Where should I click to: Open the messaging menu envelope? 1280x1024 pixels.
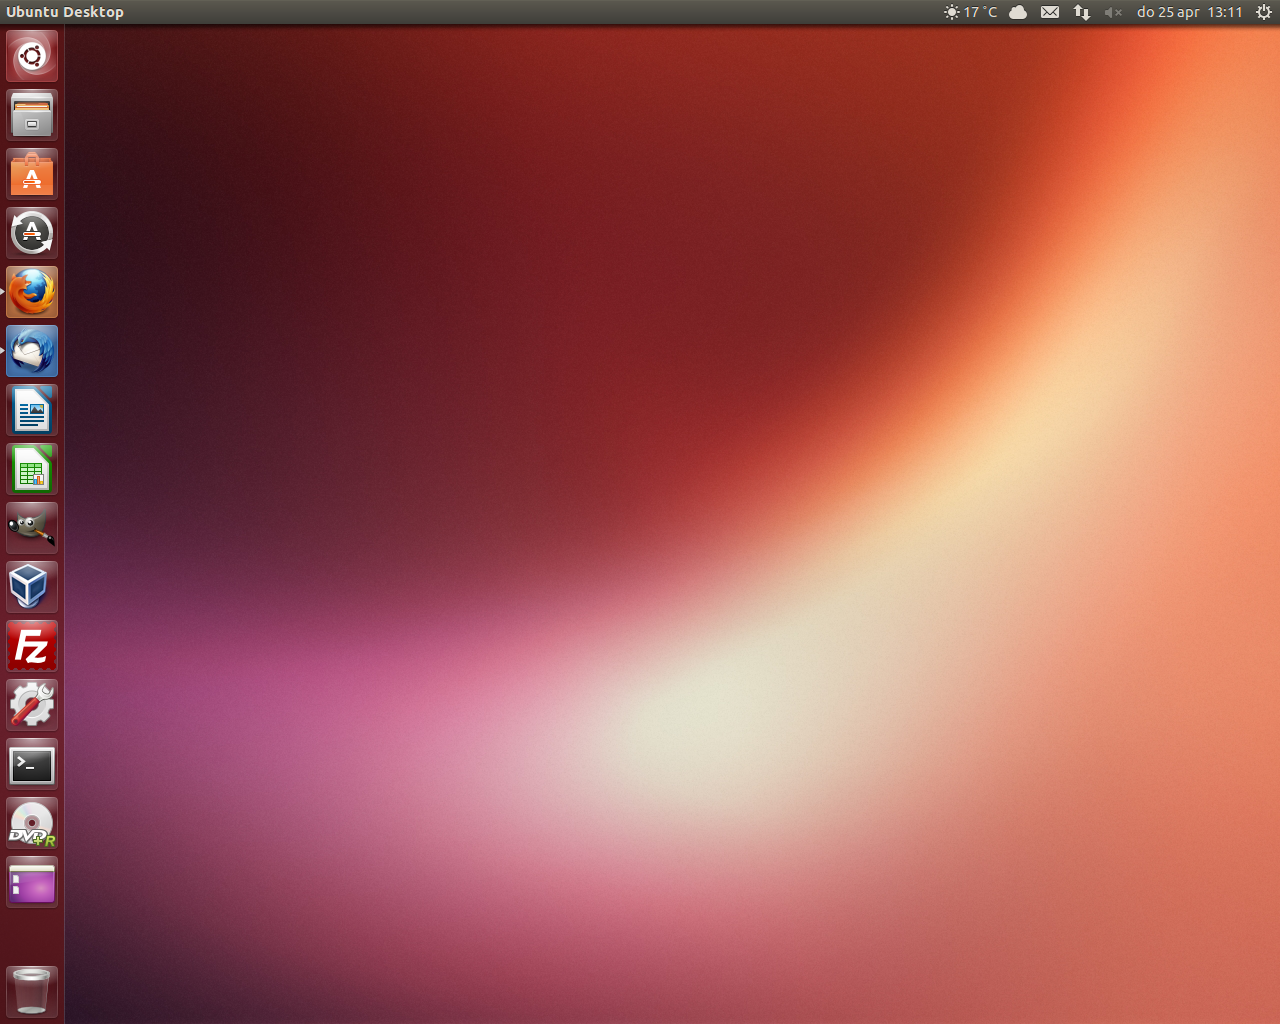tap(1049, 12)
